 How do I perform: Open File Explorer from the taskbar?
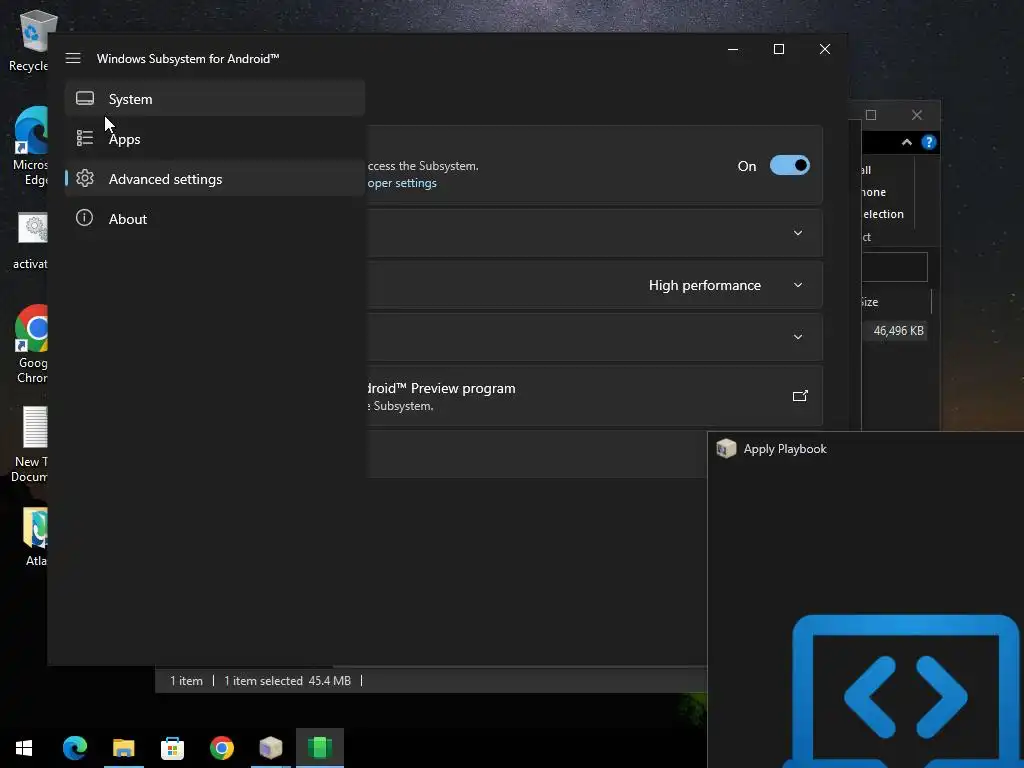[123, 748]
